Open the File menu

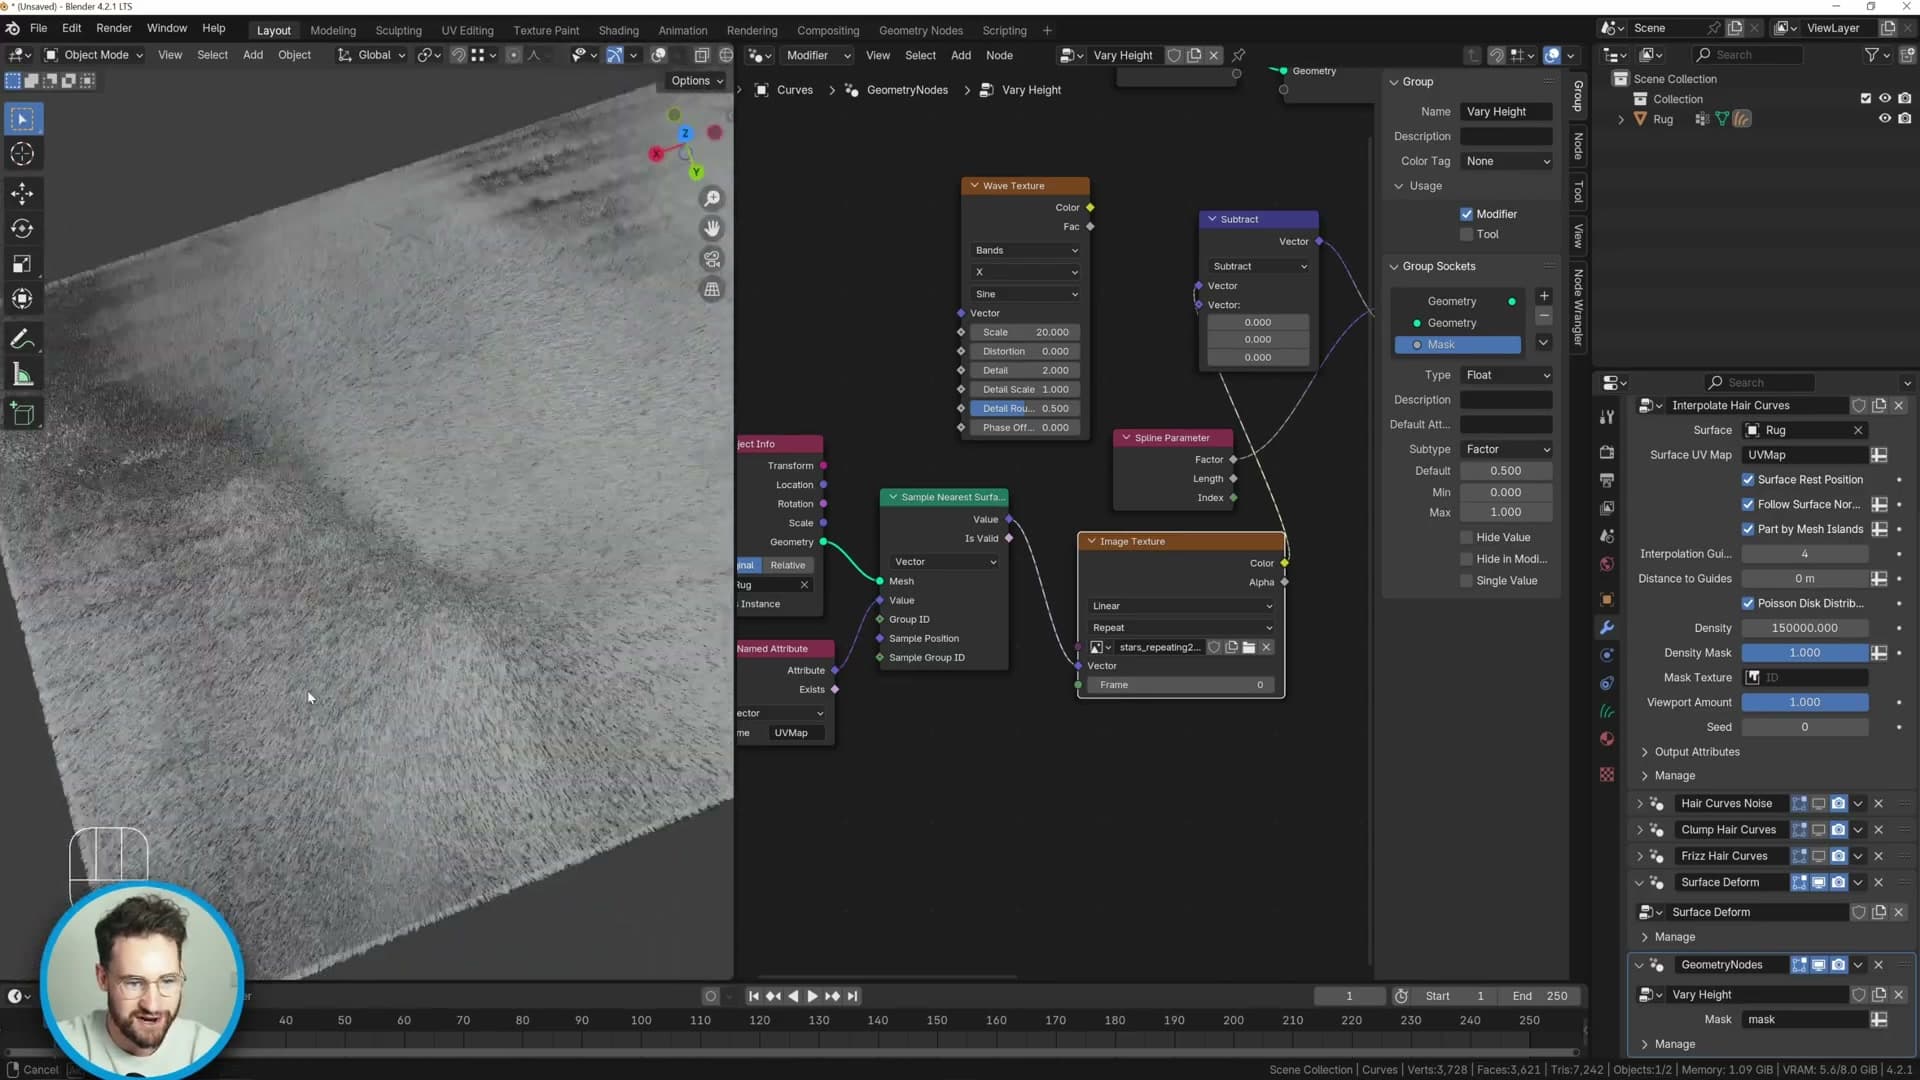[39, 28]
